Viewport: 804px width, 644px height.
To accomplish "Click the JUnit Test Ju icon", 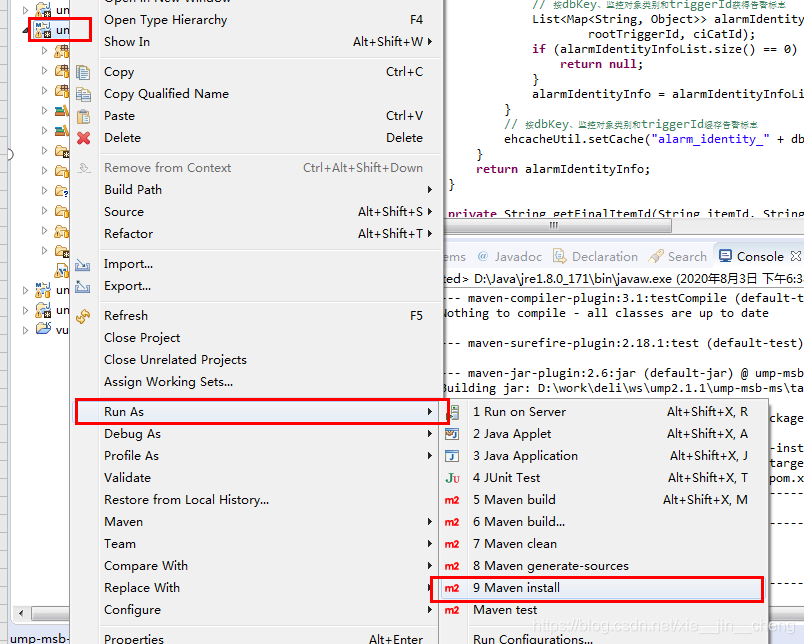I will [452, 478].
